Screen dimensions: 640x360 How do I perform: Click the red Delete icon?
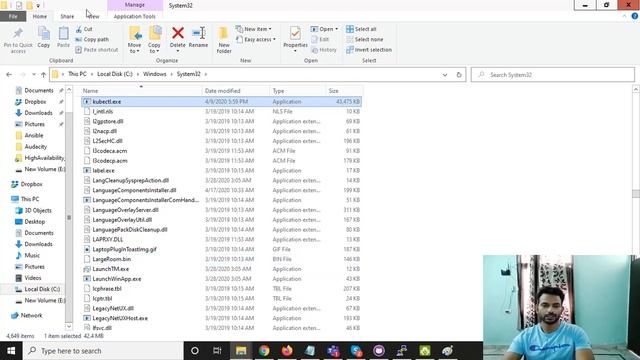coord(178,33)
